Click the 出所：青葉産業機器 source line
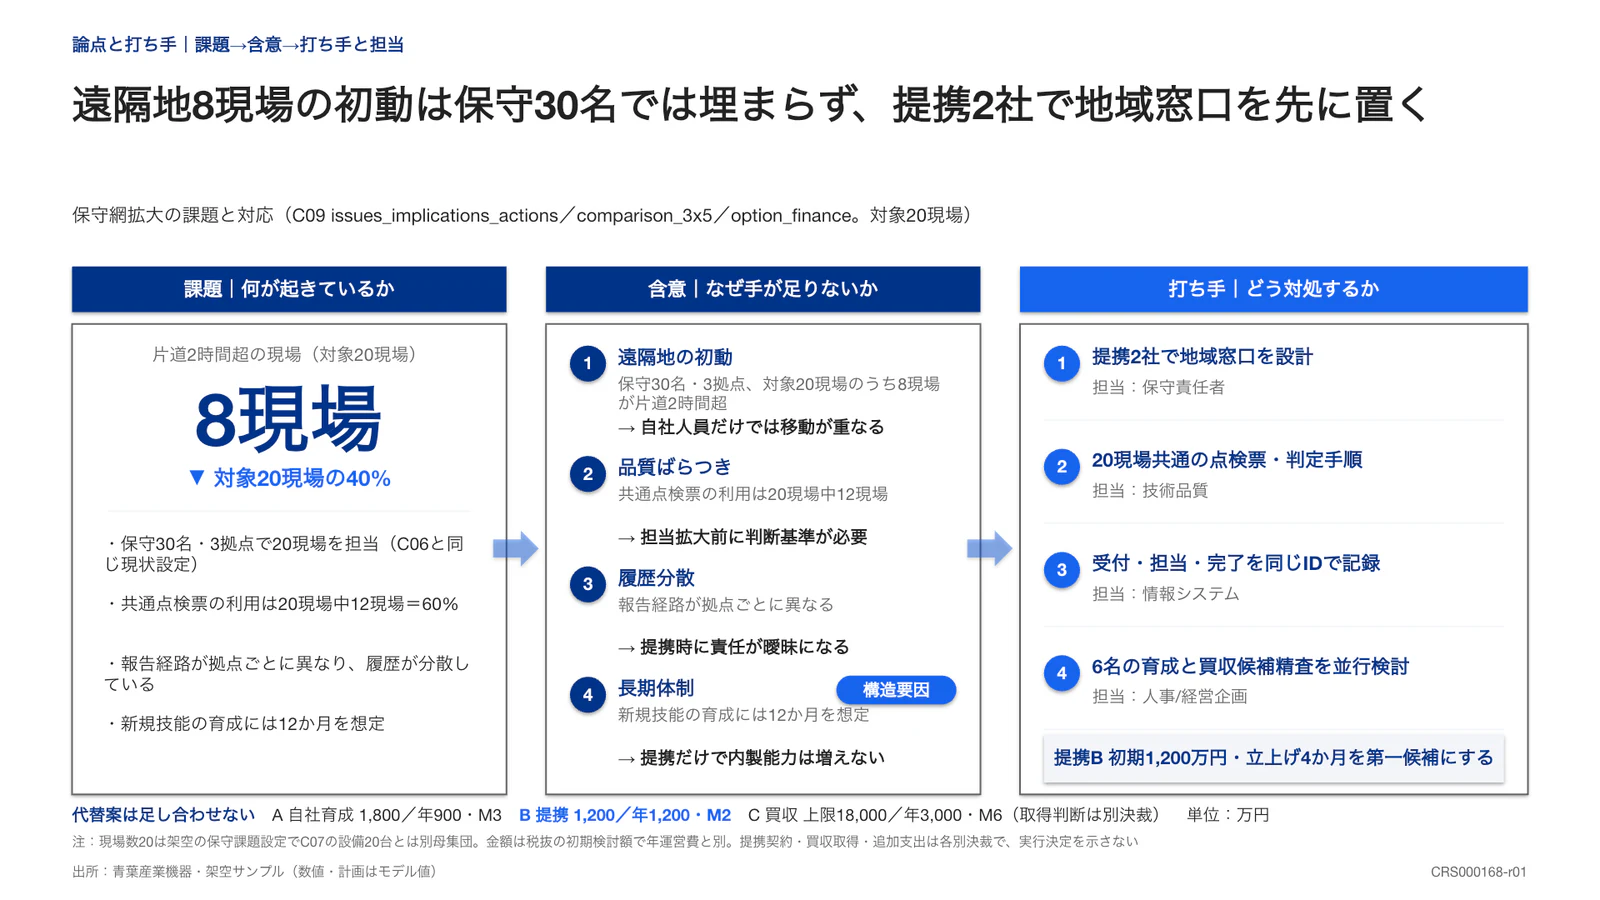Image resolution: width=1600 pixels, height=900 pixels. click(255, 872)
